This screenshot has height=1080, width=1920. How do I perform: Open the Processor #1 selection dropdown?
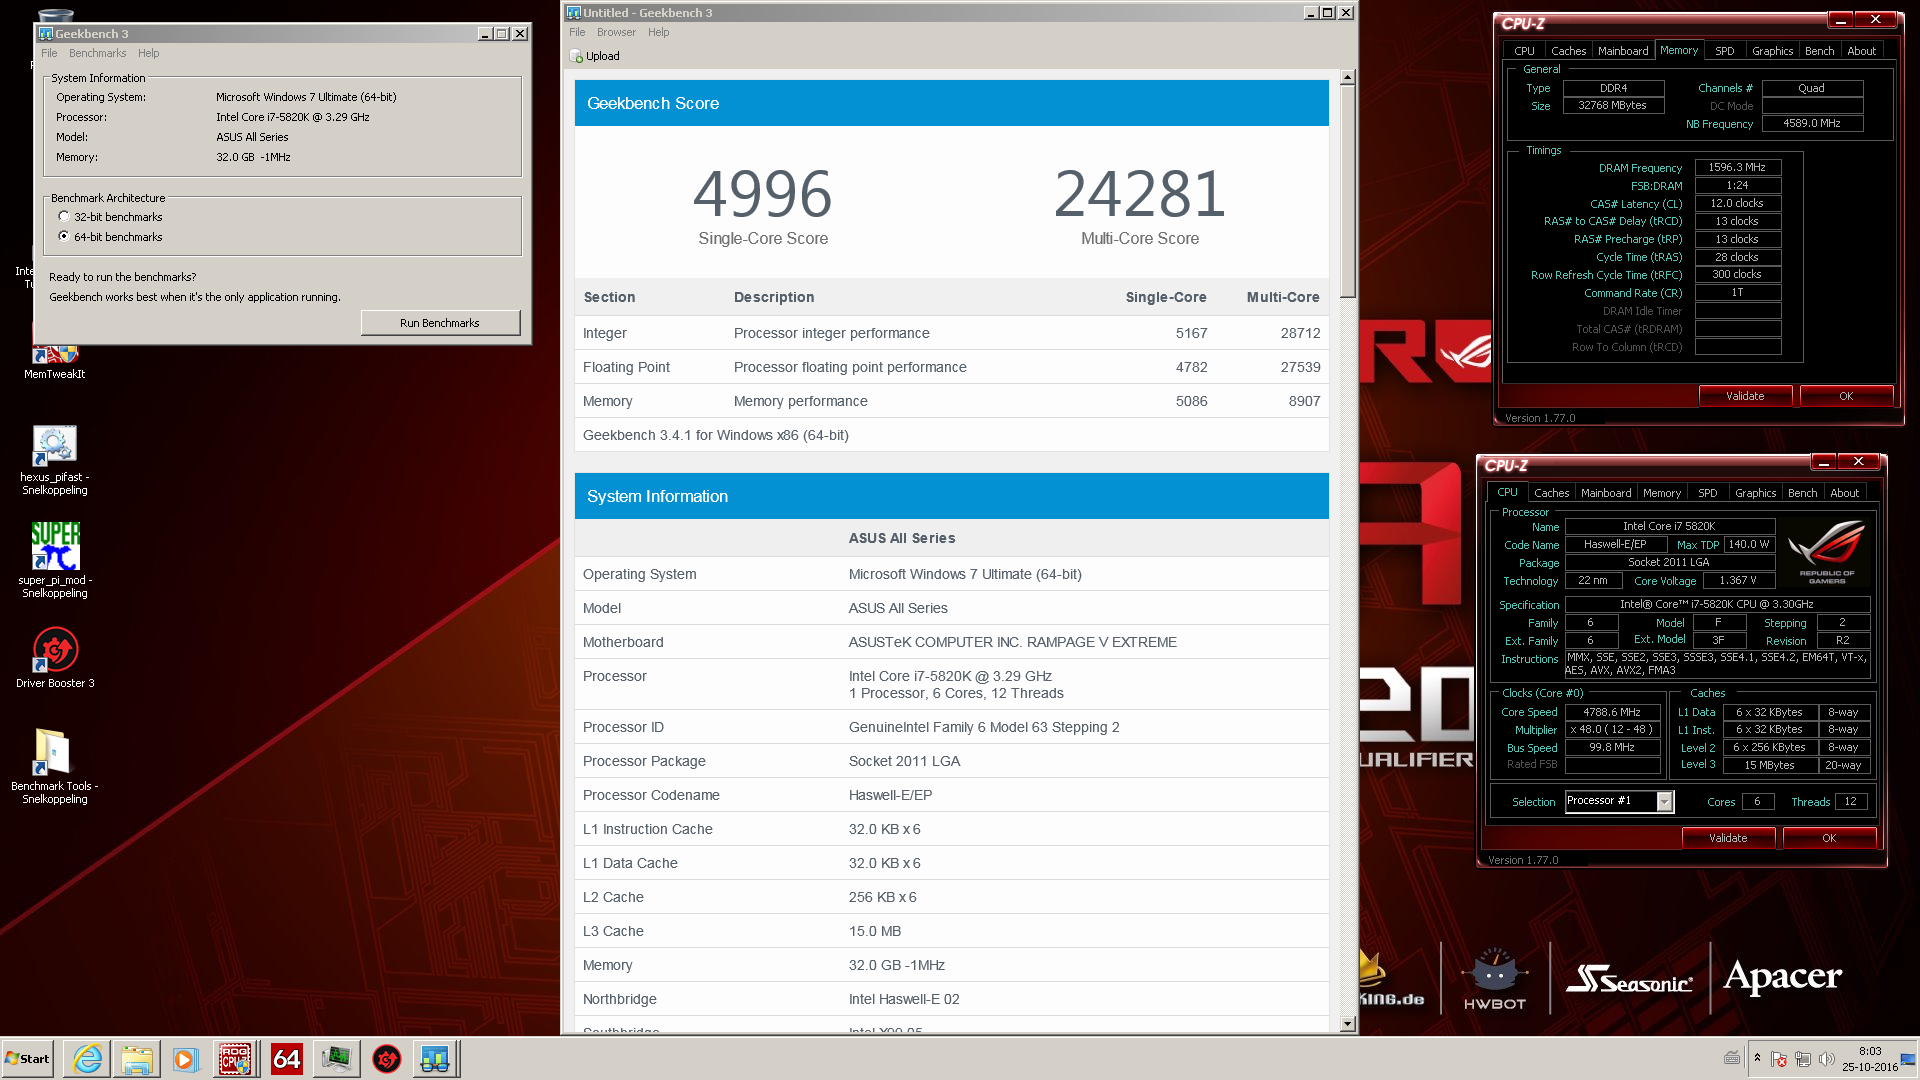click(x=1664, y=802)
